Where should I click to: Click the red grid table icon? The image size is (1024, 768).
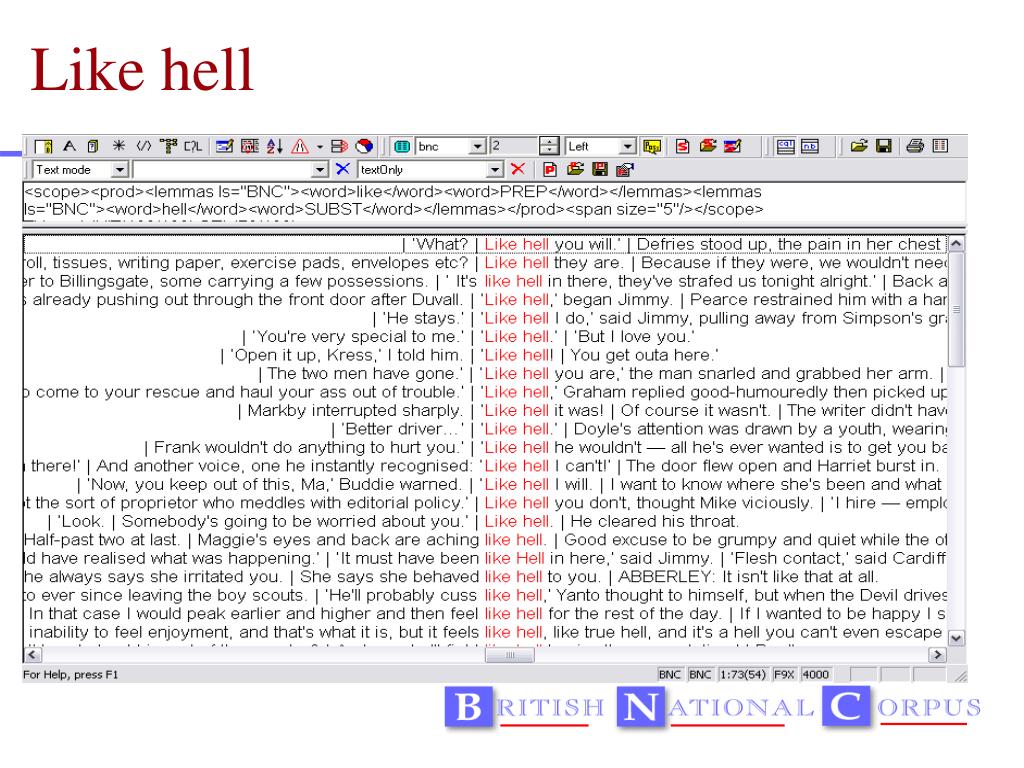point(250,146)
